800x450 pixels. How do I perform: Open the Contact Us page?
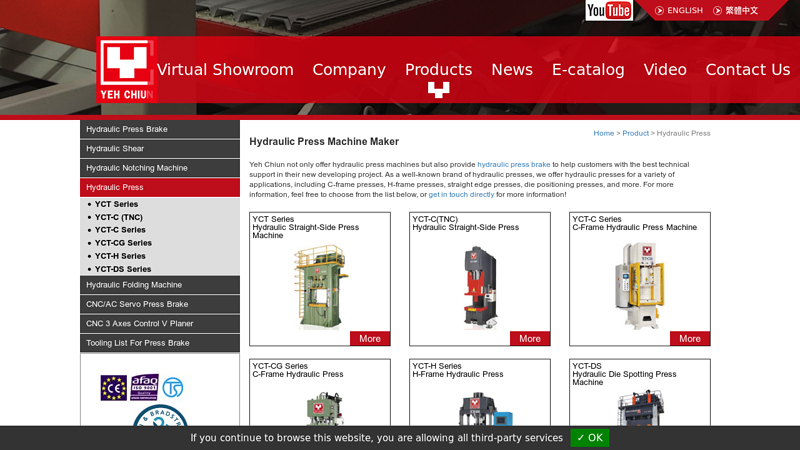pyautogui.click(x=748, y=69)
